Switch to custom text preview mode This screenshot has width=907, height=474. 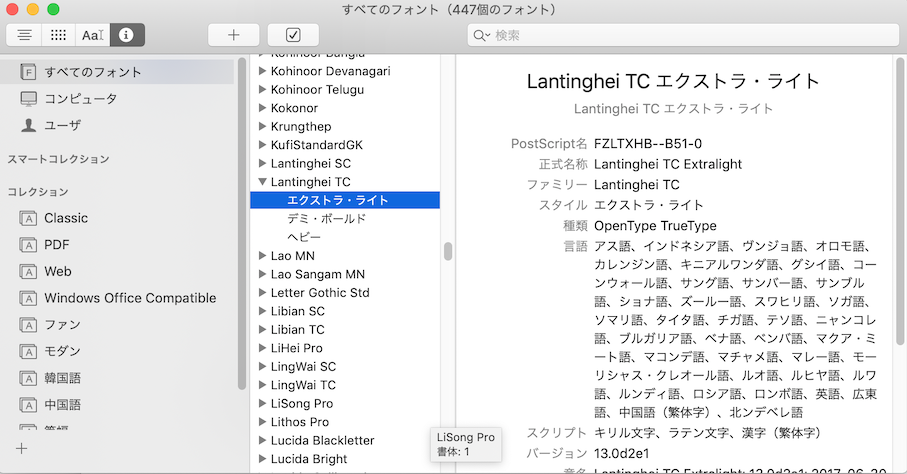click(93, 35)
